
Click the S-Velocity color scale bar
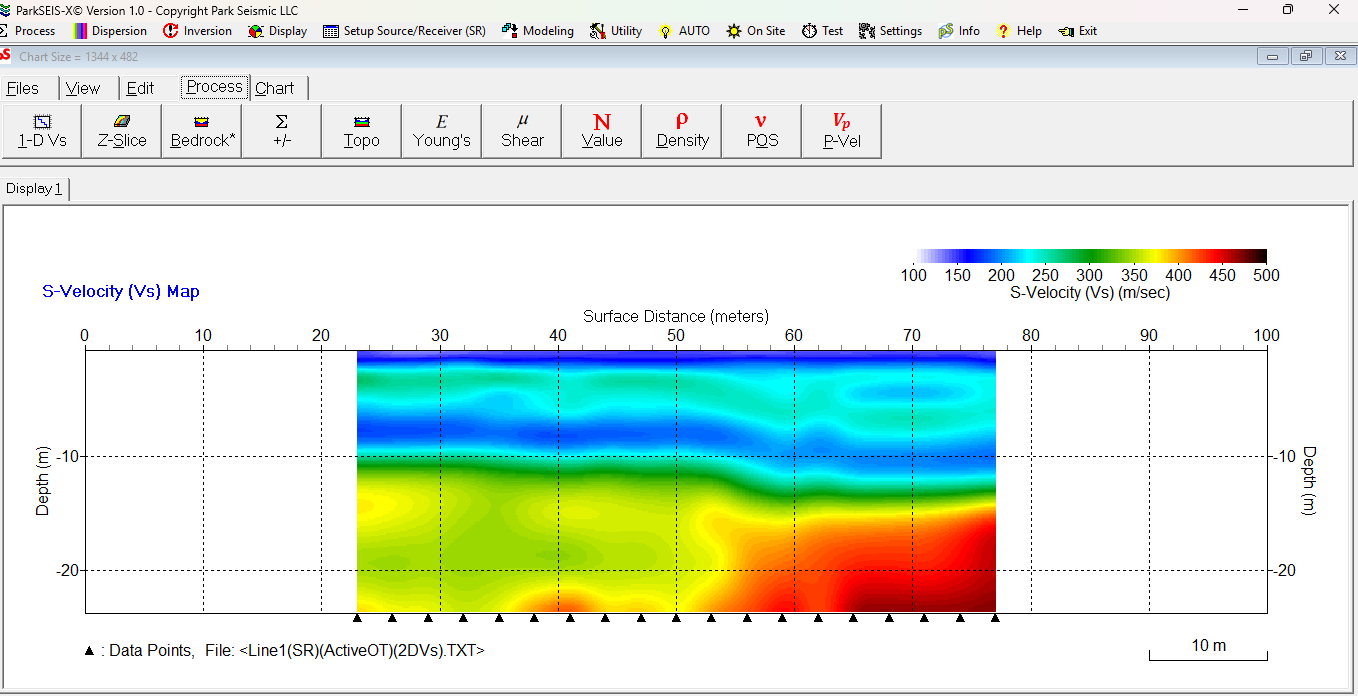[x=1091, y=256]
